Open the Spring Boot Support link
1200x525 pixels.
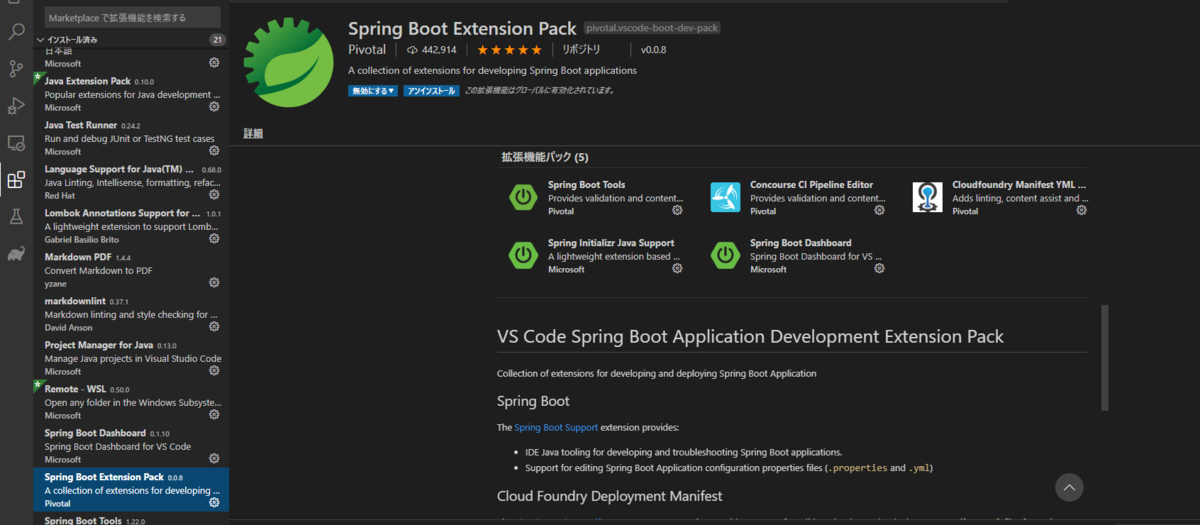click(x=556, y=427)
